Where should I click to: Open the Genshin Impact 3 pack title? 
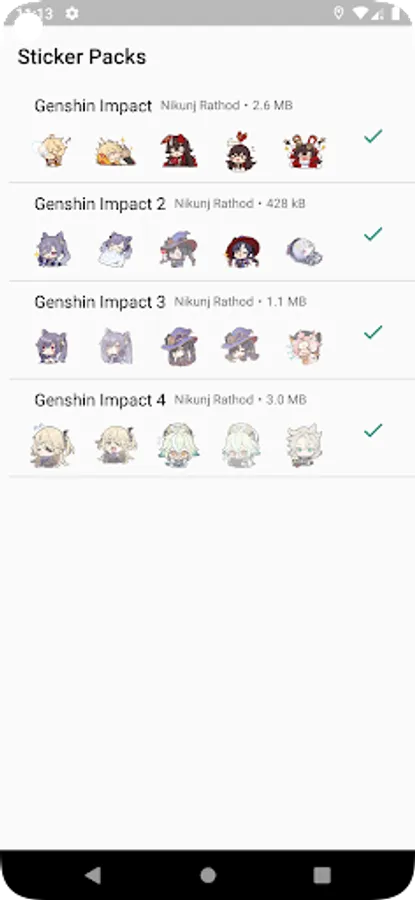coord(100,302)
